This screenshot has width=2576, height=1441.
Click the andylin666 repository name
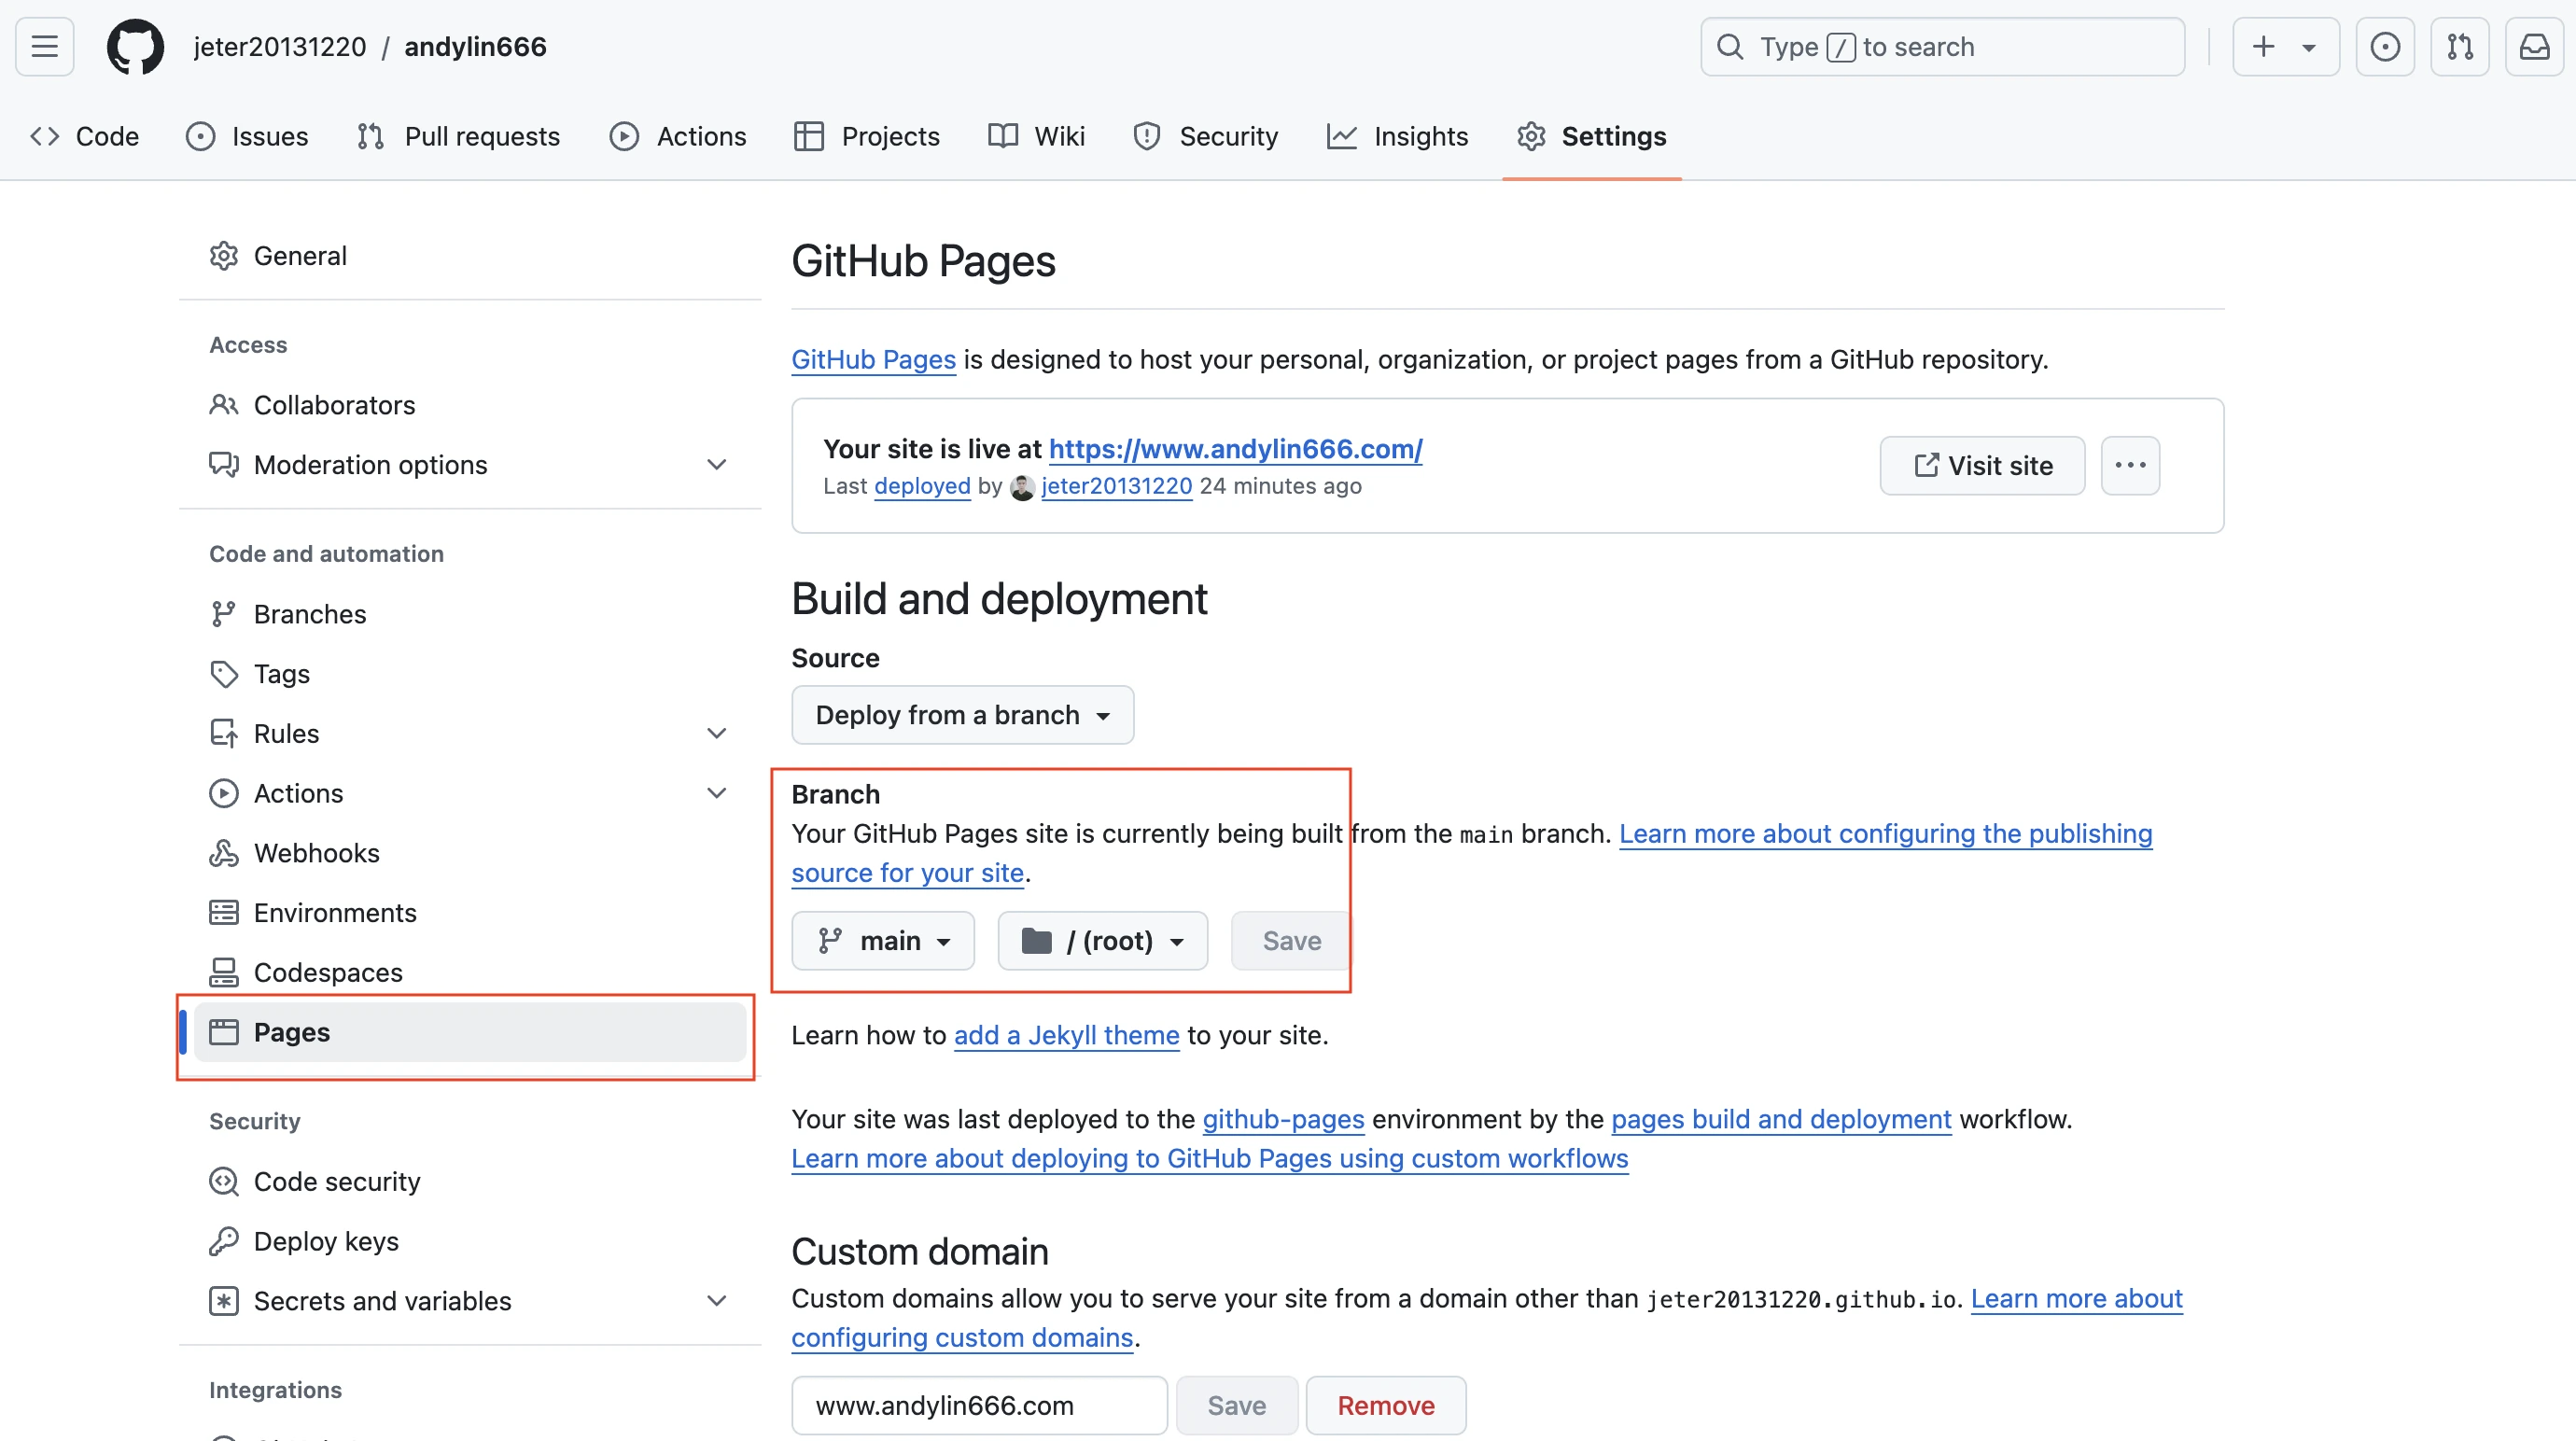tap(475, 47)
